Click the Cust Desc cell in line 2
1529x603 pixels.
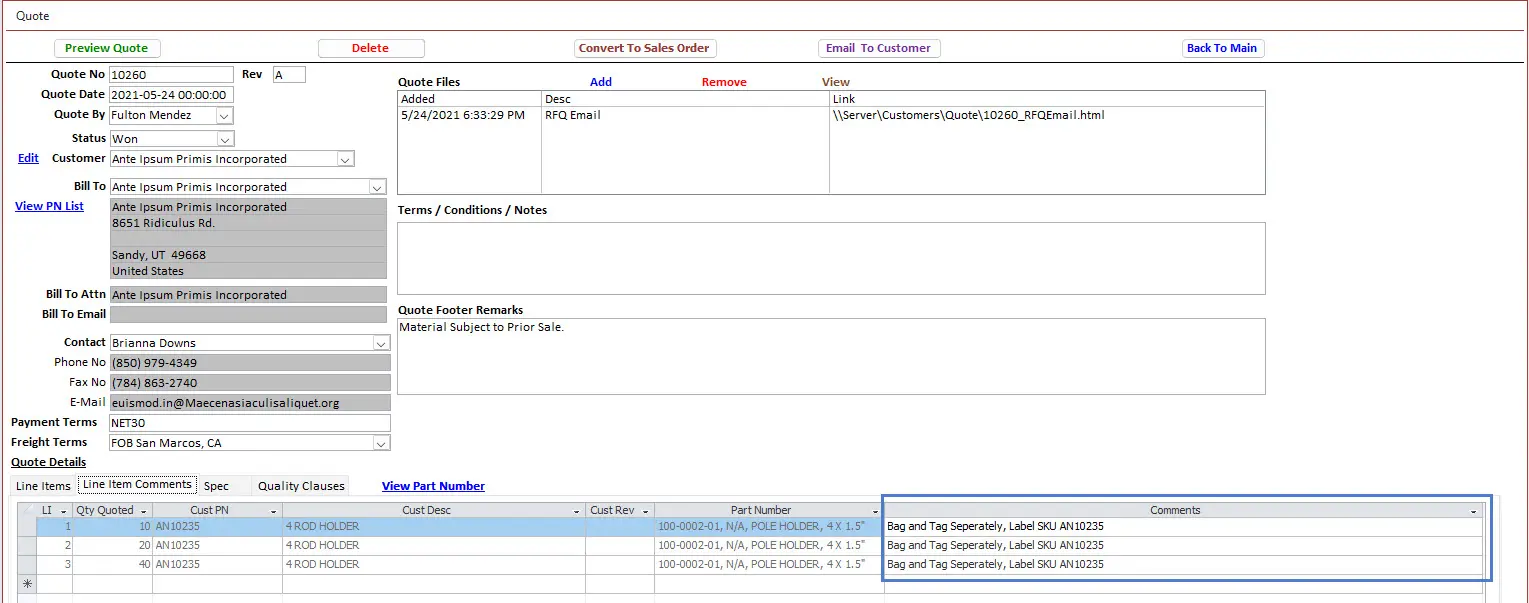click(434, 545)
